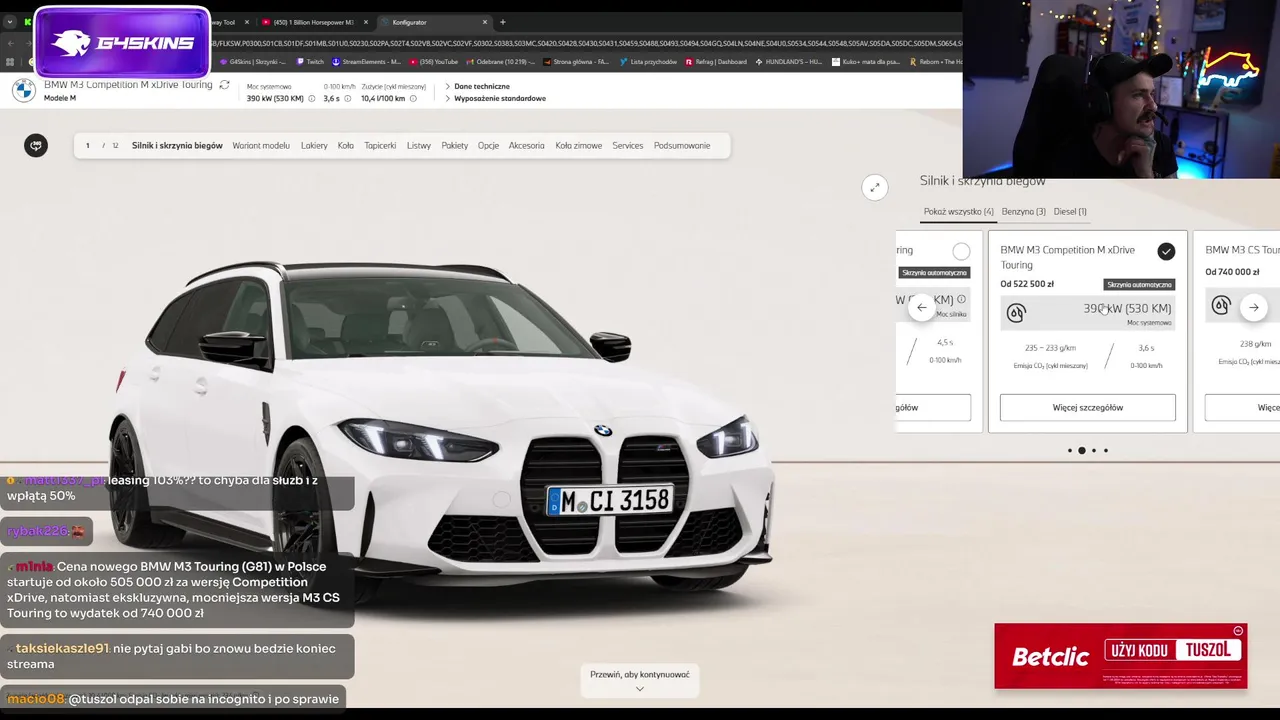Screen dimensions: 1280x720
Task: Go to Listwy step
Action: coord(419,146)
